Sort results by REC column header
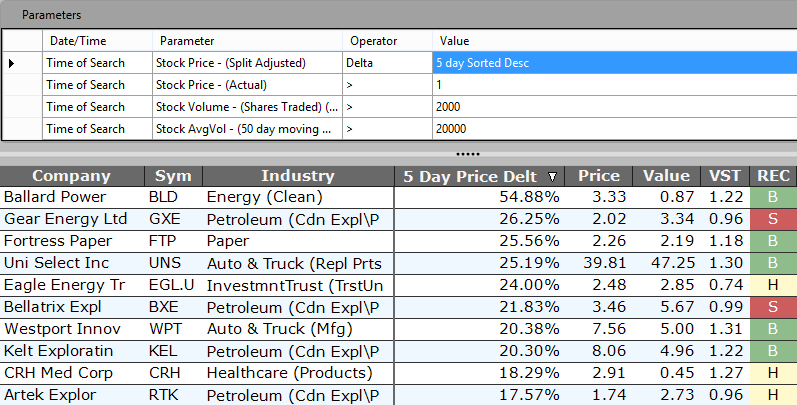Viewport: 797px width, 405px height. tap(773, 176)
